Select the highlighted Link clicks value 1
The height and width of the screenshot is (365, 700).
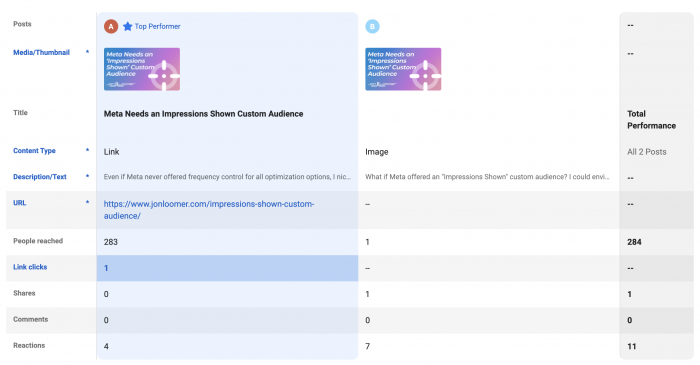227,268
